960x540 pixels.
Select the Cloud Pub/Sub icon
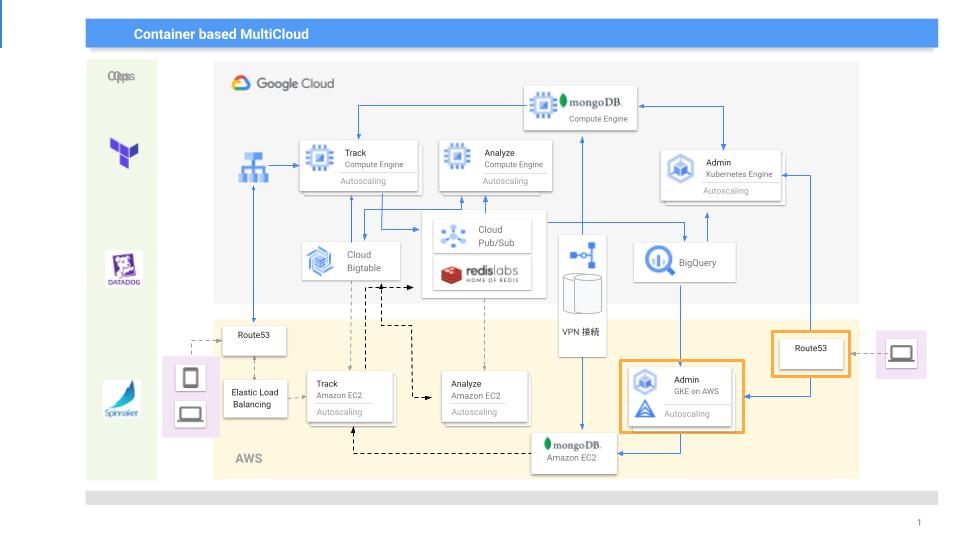(x=455, y=236)
